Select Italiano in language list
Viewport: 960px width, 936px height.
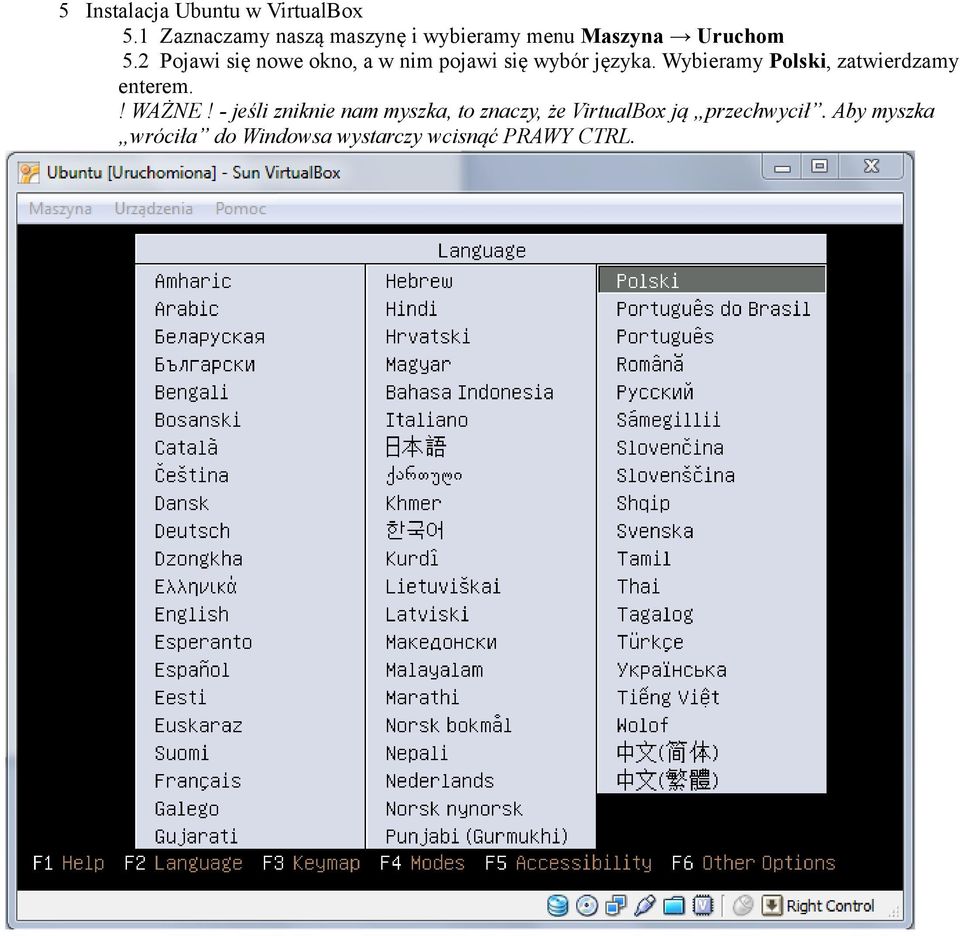(x=427, y=420)
